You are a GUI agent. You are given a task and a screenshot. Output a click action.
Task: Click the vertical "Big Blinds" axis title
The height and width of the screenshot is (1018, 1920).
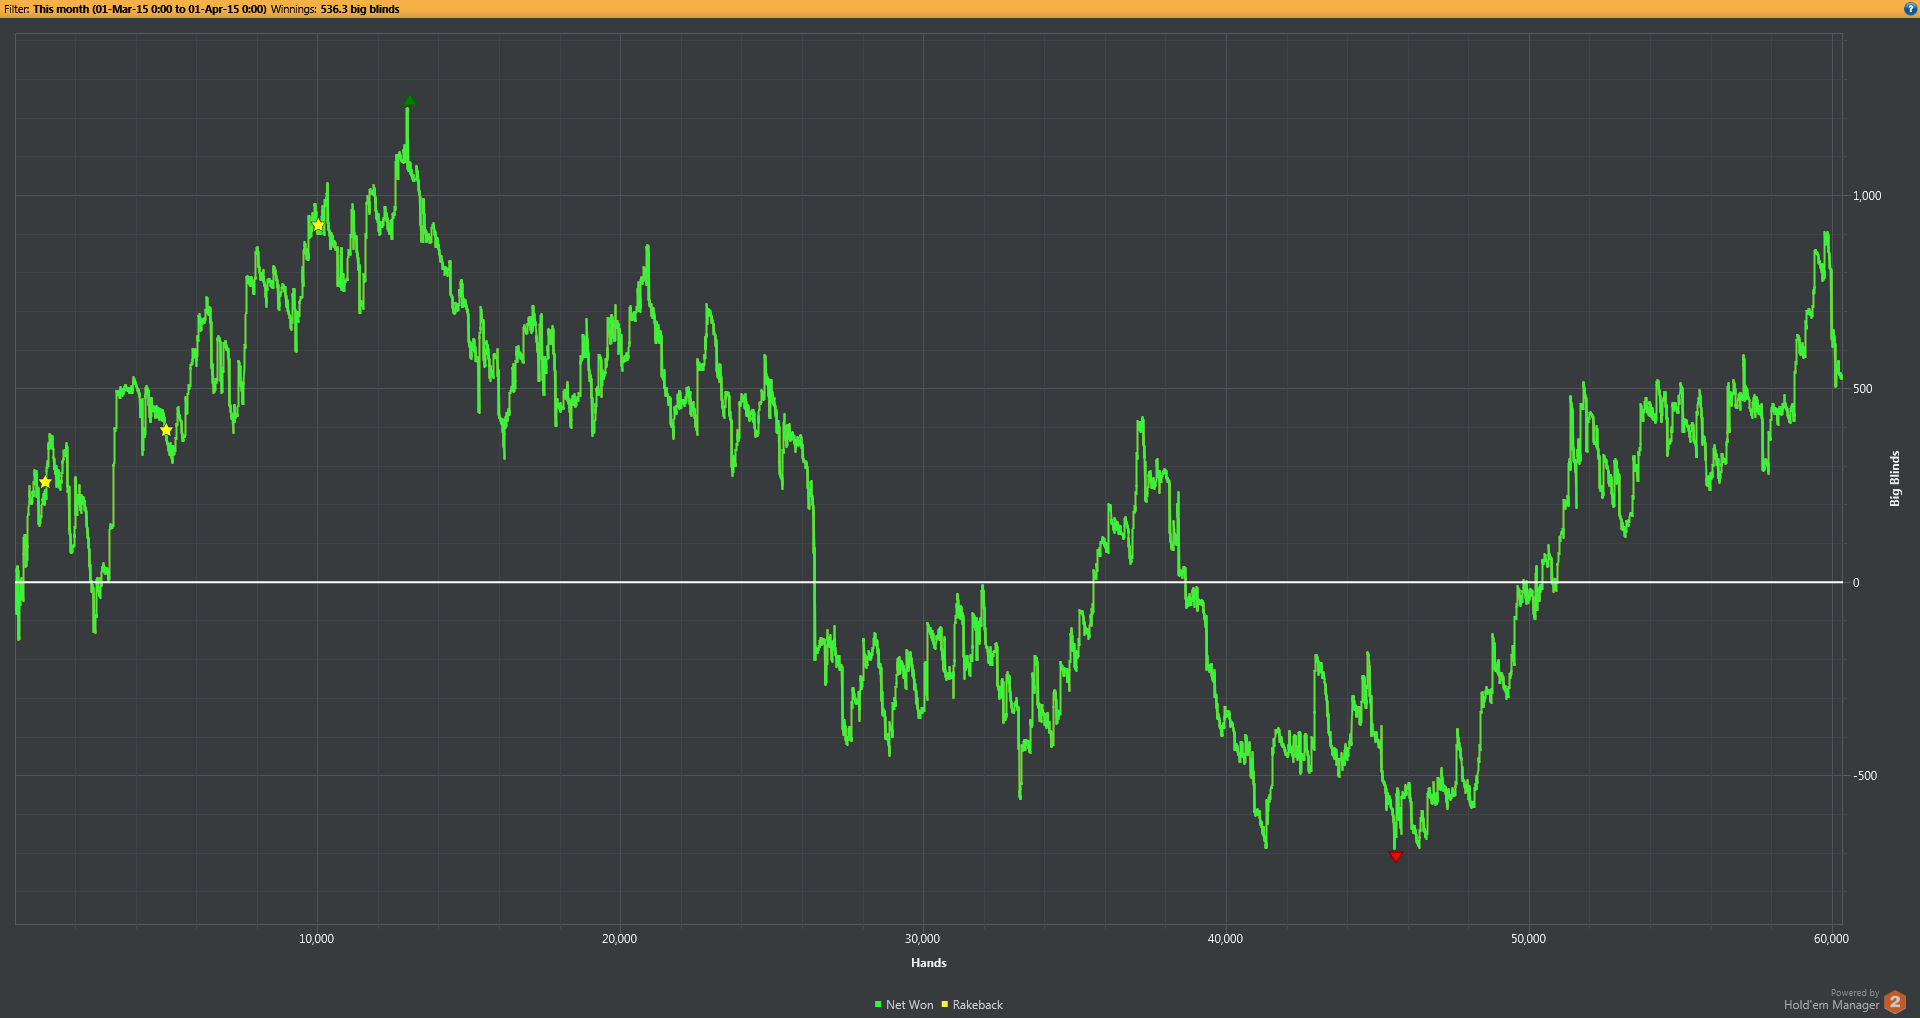1895,479
